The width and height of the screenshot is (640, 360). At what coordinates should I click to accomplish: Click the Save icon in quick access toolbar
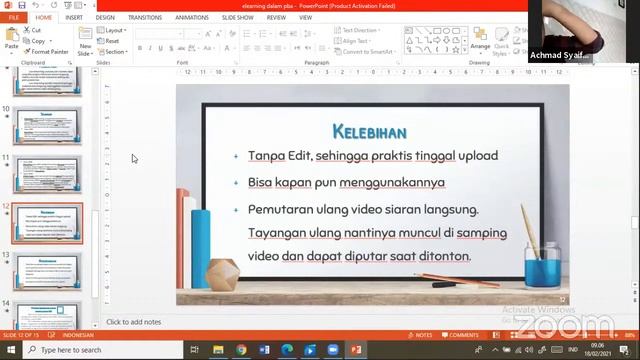click(22, 5)
